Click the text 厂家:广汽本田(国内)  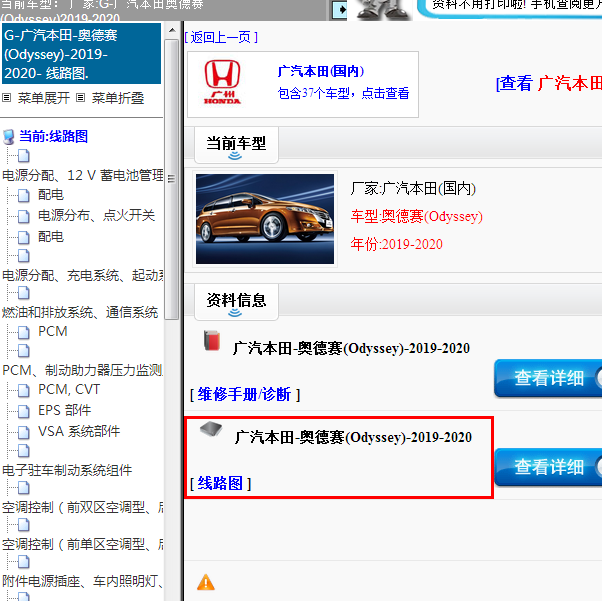[x=413, y=189]
